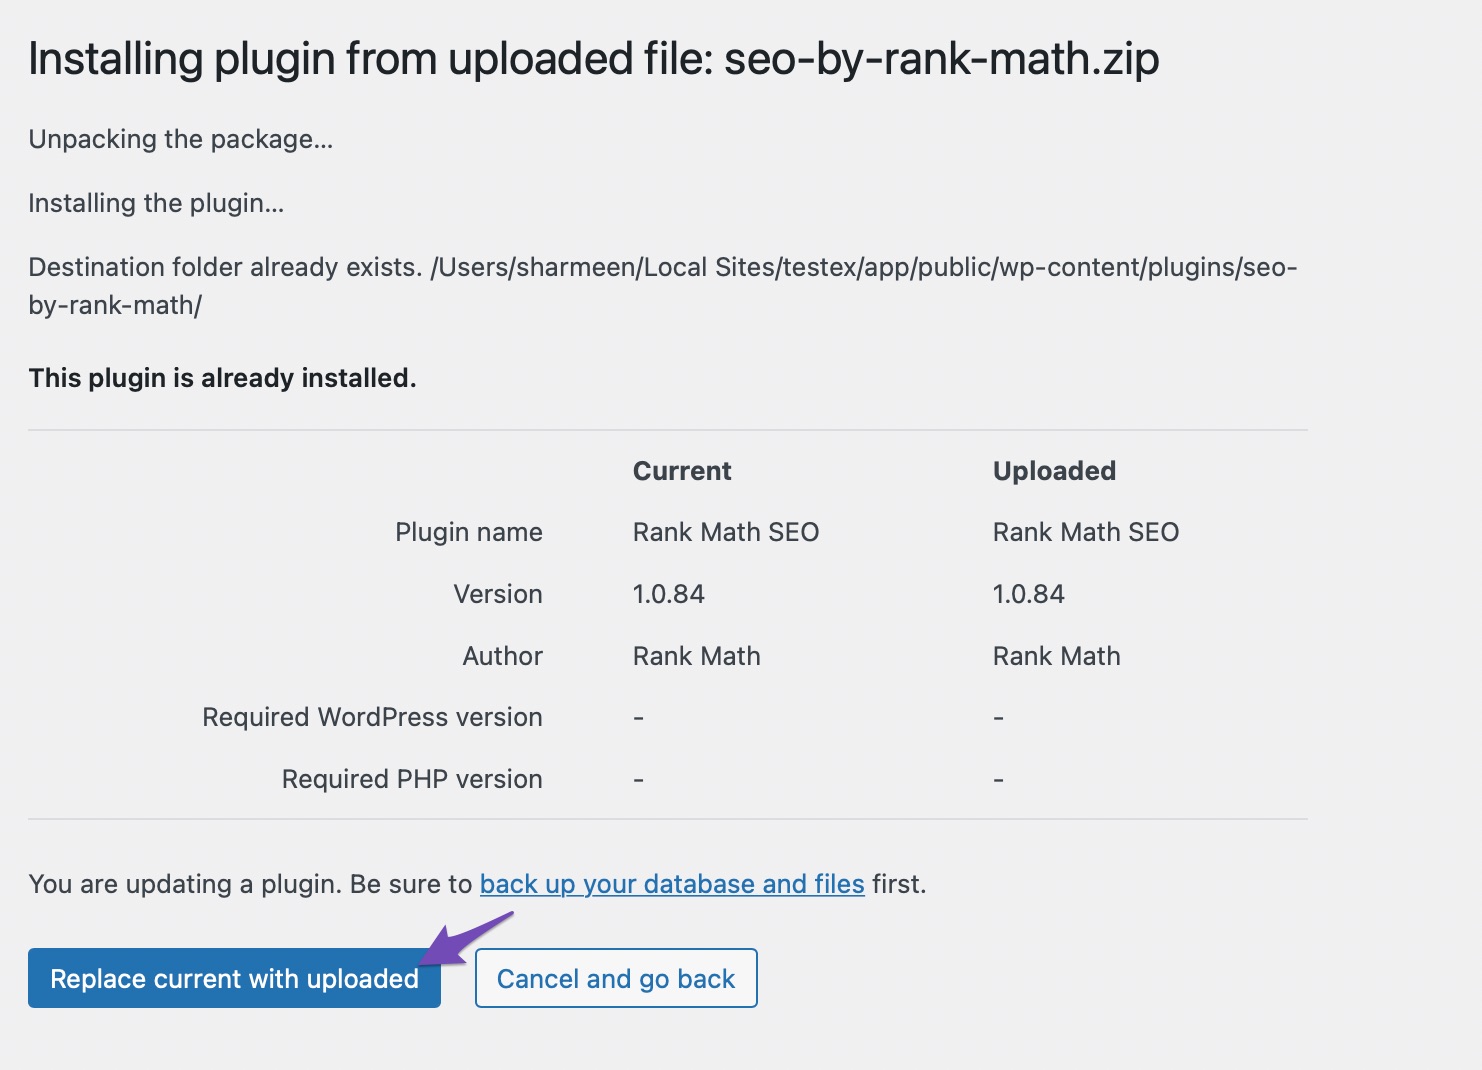Select the page heading Installing plugin from uploaded file

click(x=594, y=59)
